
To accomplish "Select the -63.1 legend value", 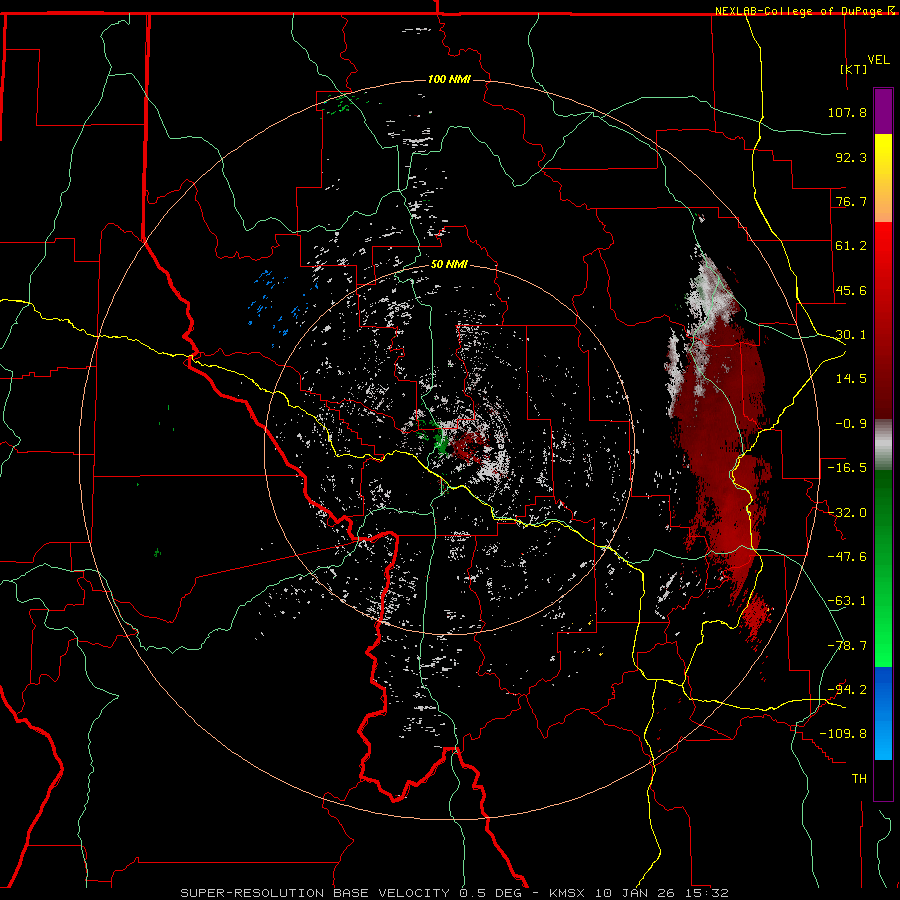I will [847, 601].
